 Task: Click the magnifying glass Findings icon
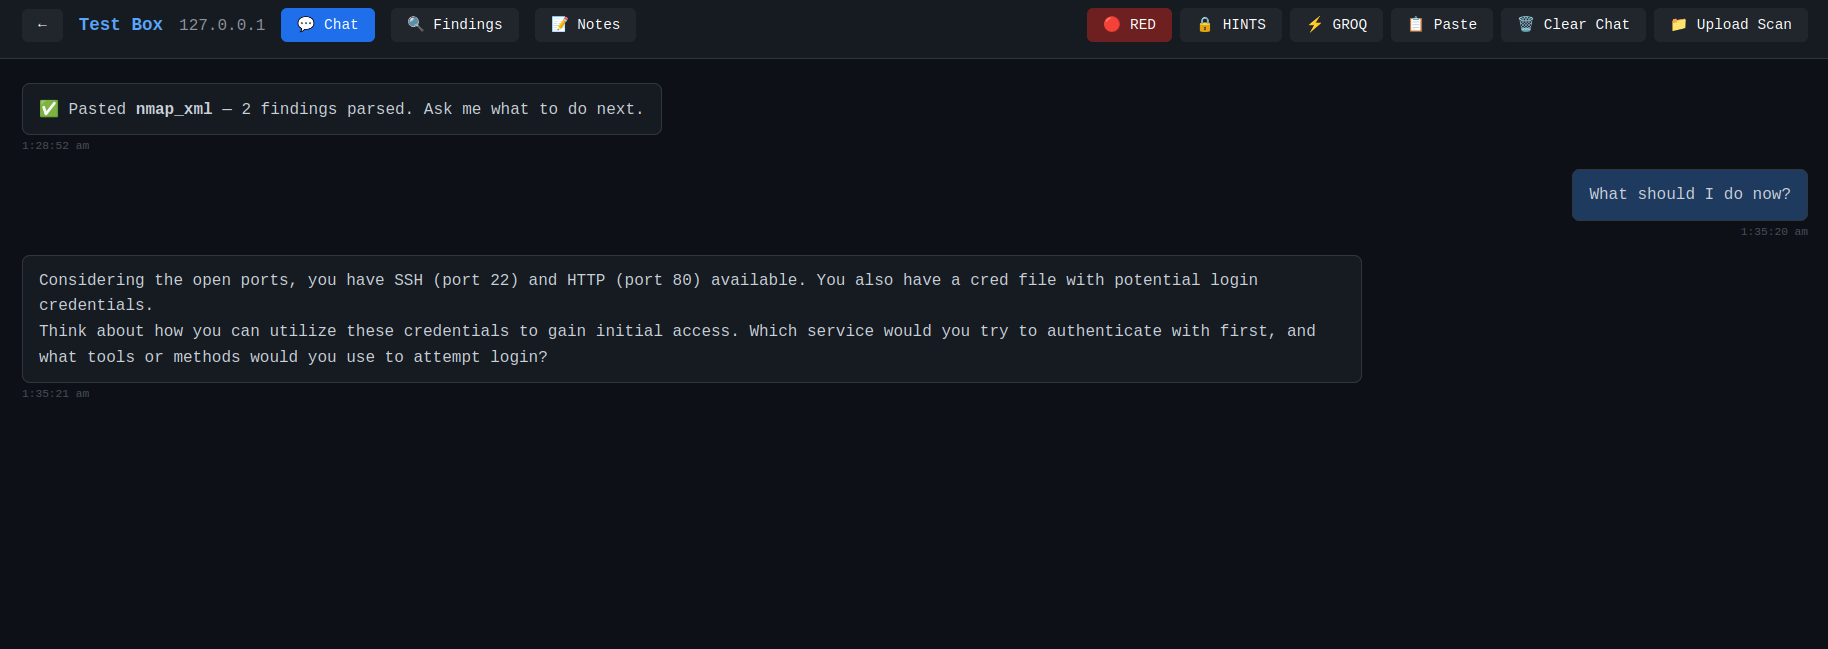[x=415, y=25]
